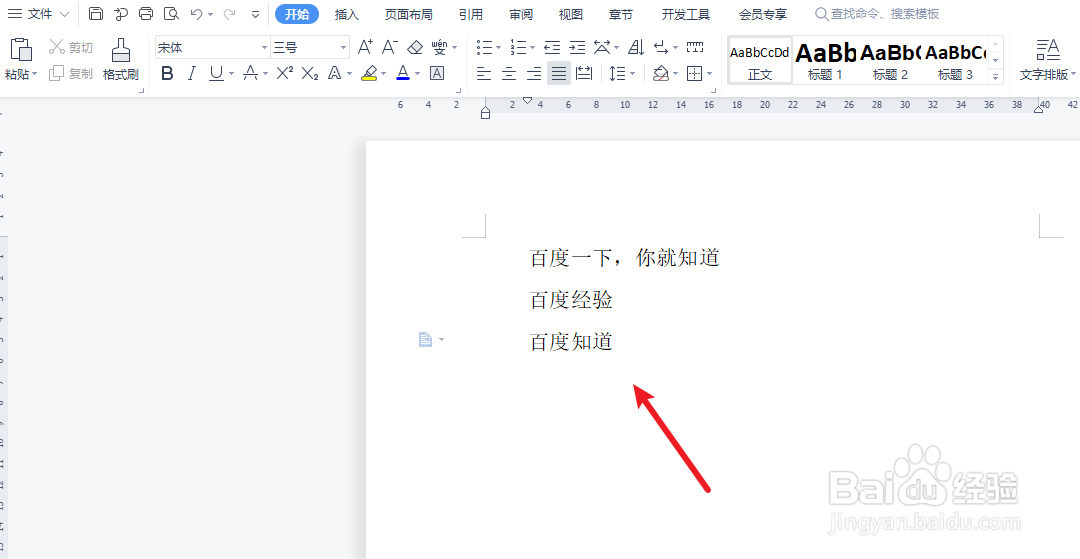Toggle Underline formatting

click(216, 73)
